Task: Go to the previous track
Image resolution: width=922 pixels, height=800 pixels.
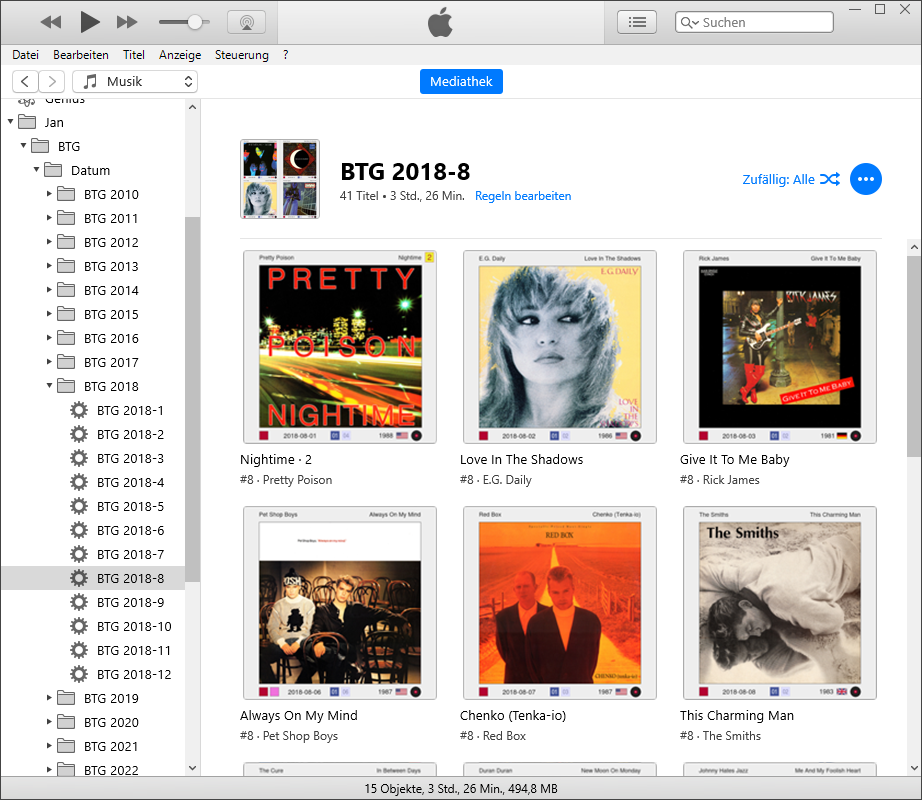Action: [51, 21]
